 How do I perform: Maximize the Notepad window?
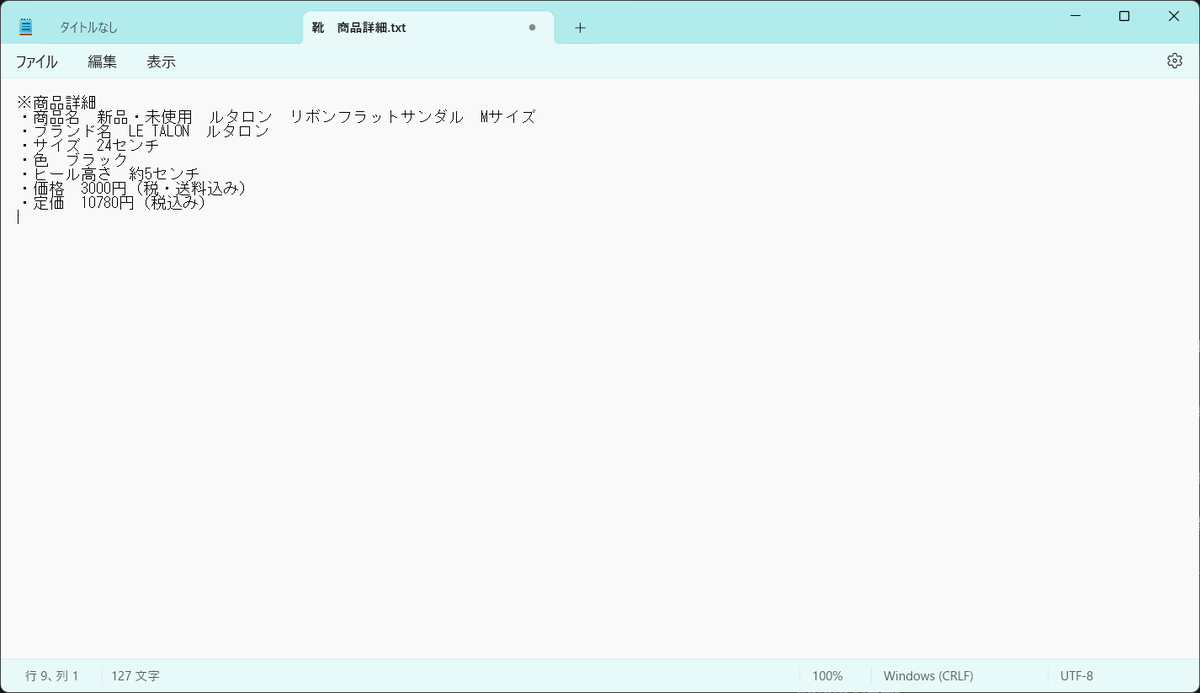pos(1124,15)
